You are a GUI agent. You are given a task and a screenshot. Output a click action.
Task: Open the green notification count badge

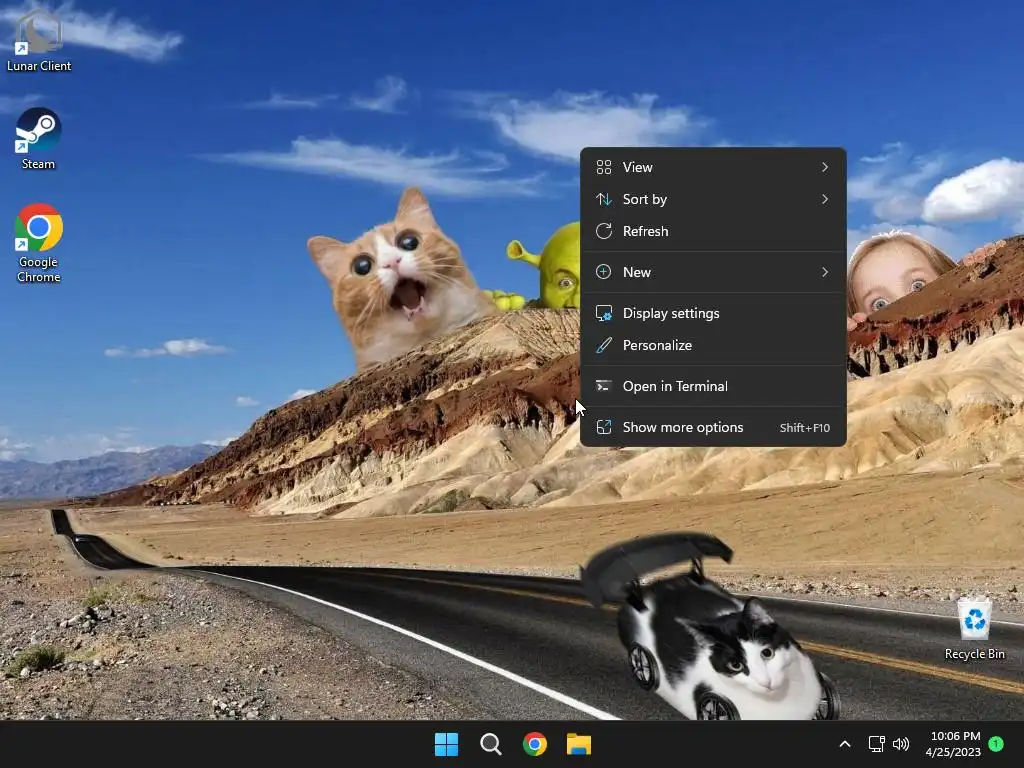point(996,744)
